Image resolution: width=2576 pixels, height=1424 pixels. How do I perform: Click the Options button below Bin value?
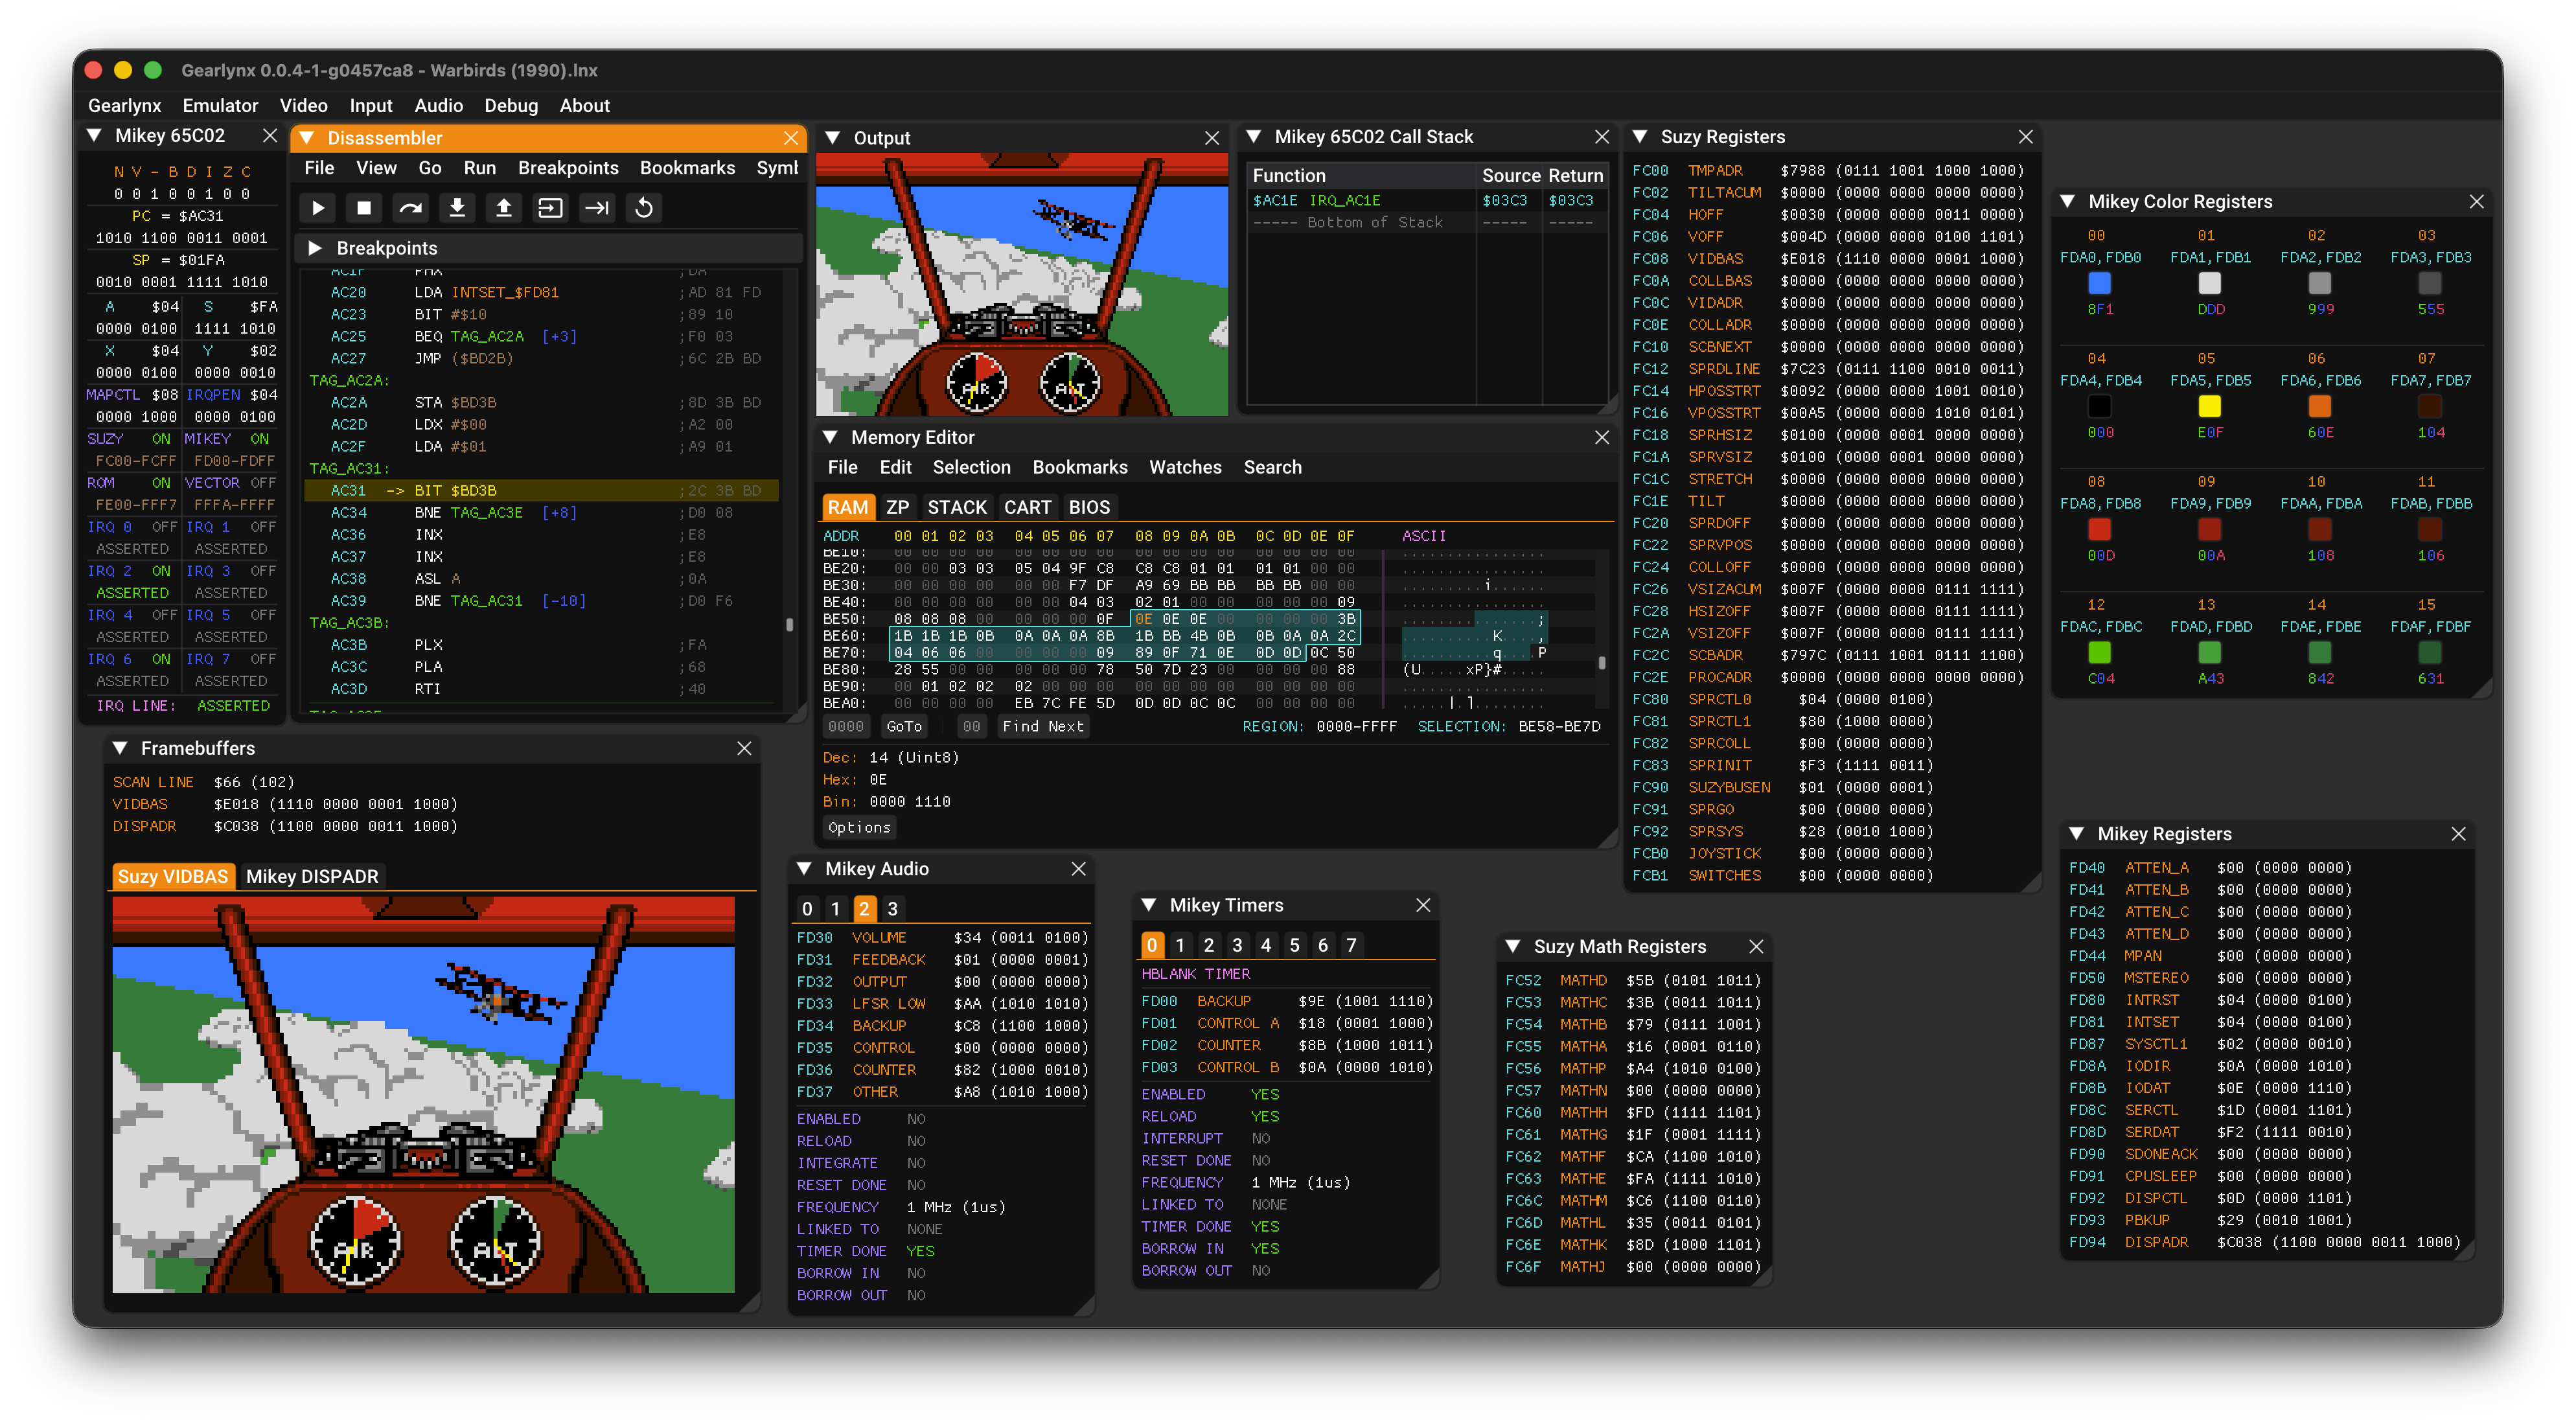[x=859, y=827]
